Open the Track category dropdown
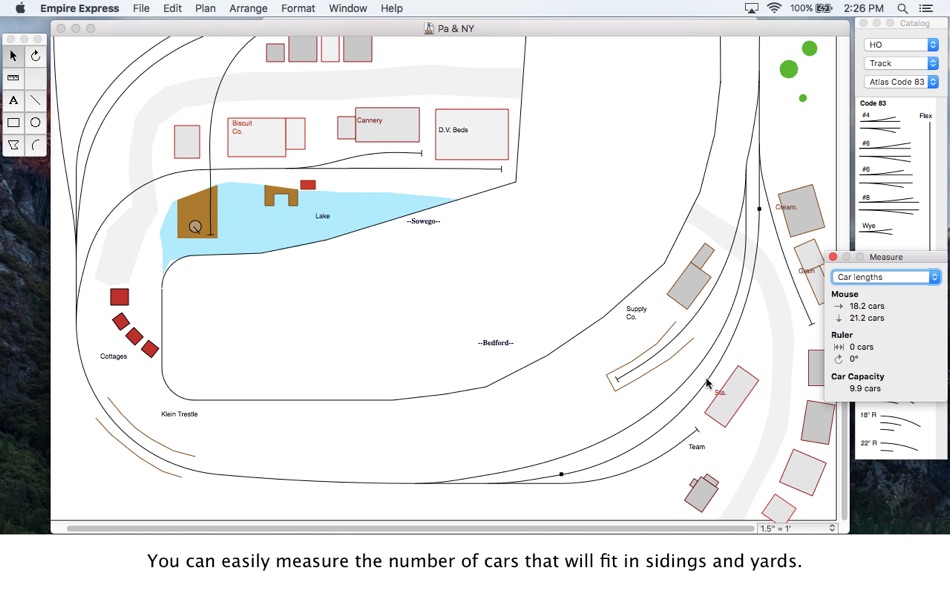 pyautogui.click(x=901, y=63)
